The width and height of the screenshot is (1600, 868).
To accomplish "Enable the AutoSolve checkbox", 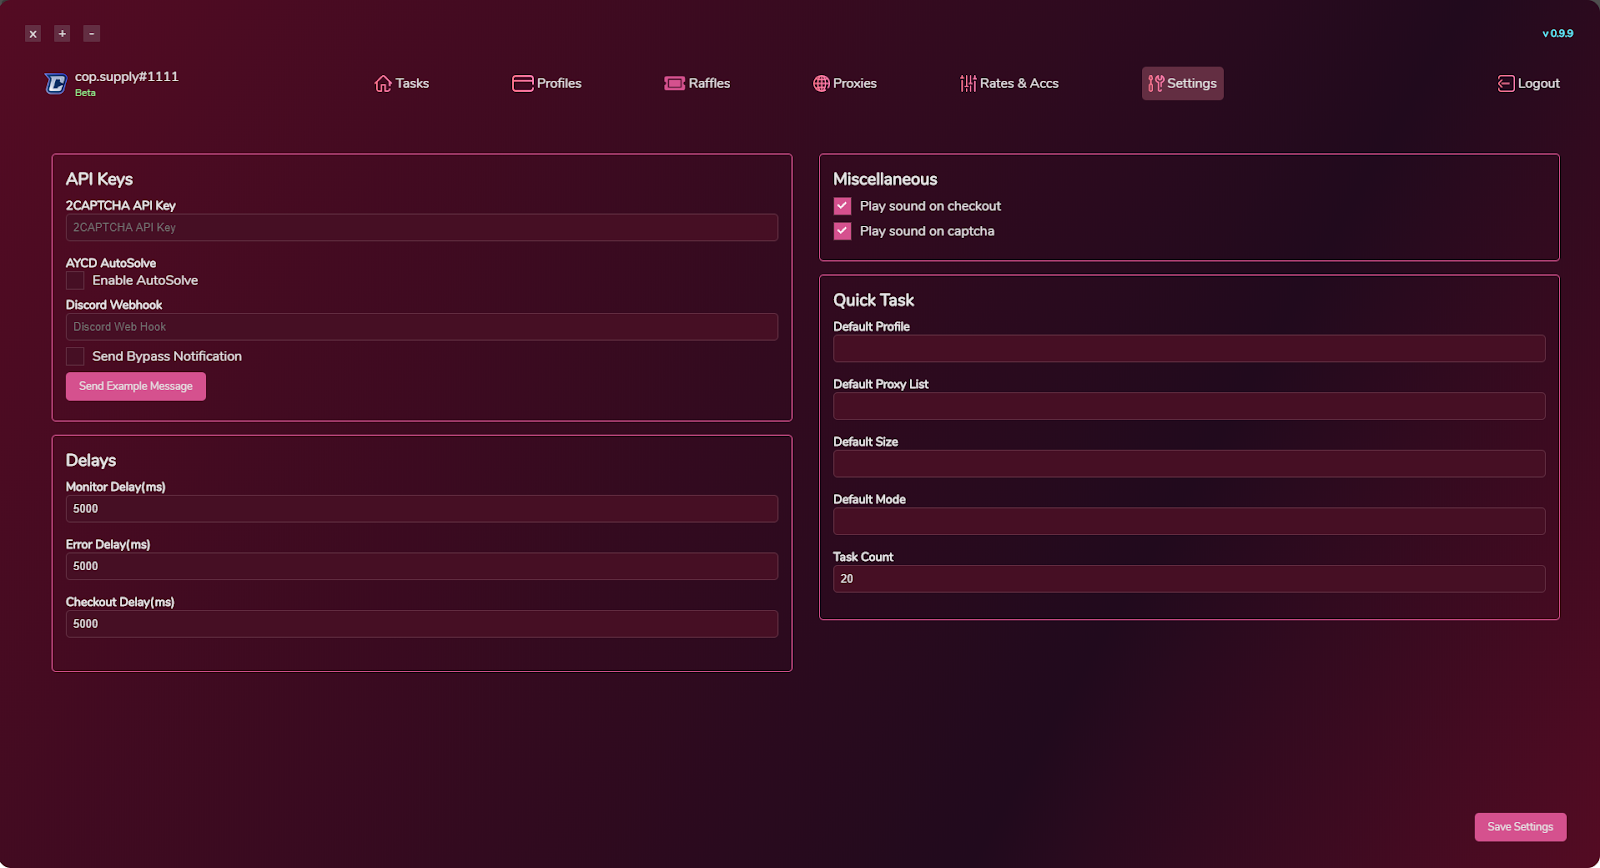I will 75,281.
